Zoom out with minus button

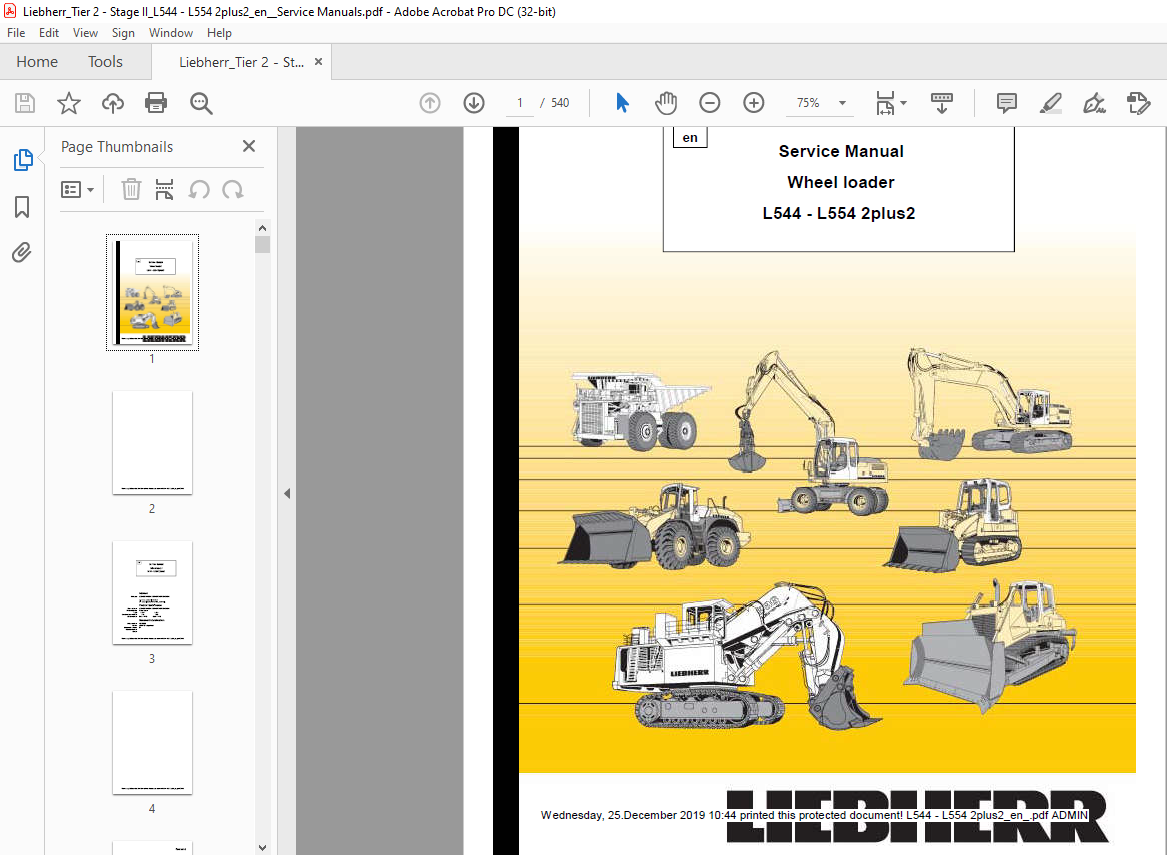coord(710,103)
